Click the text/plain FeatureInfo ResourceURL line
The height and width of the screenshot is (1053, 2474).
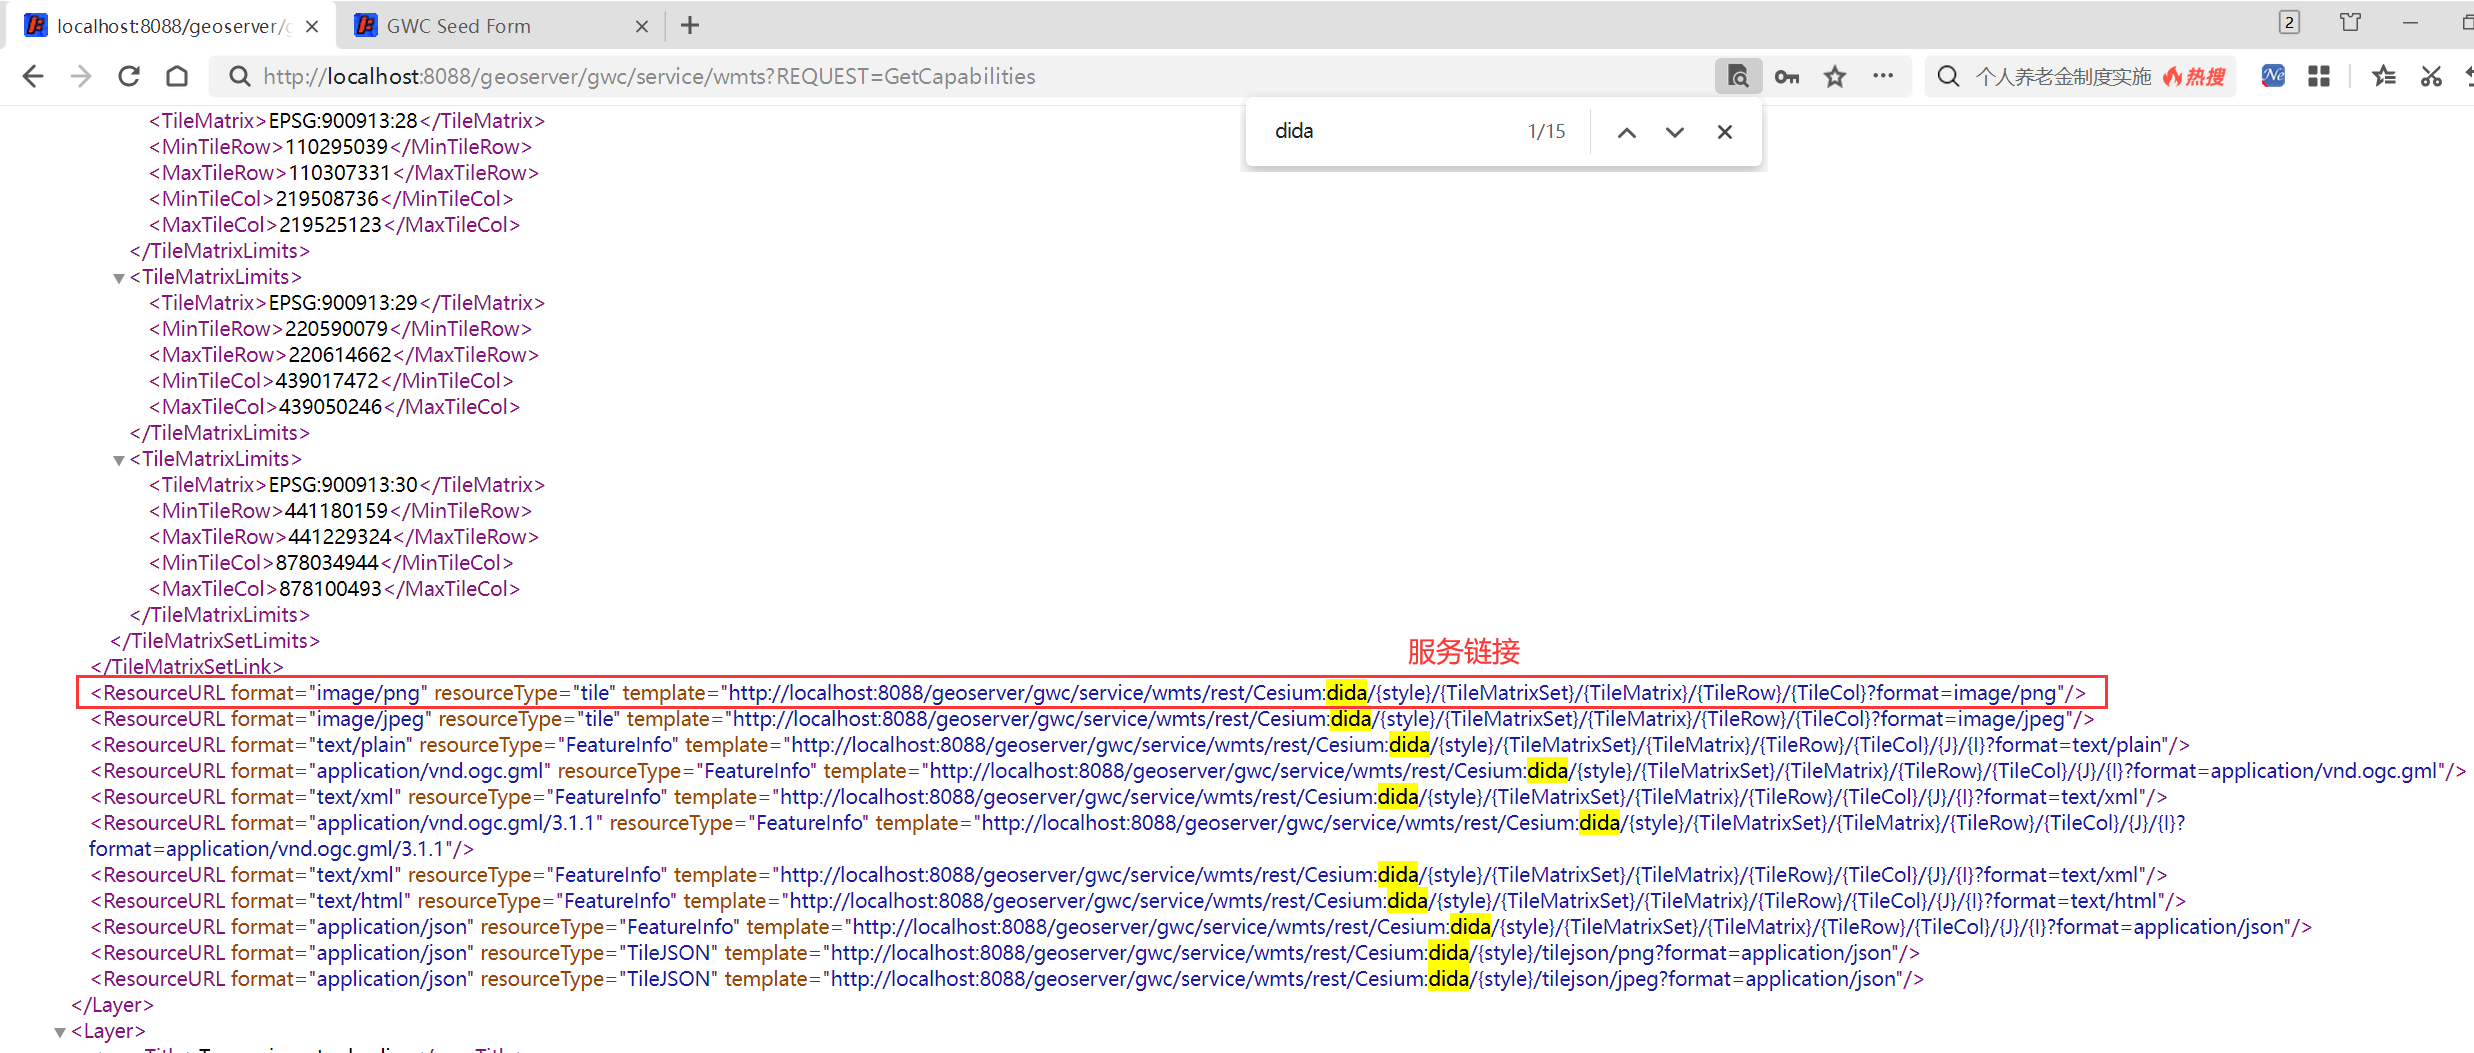coord(1140,745)
